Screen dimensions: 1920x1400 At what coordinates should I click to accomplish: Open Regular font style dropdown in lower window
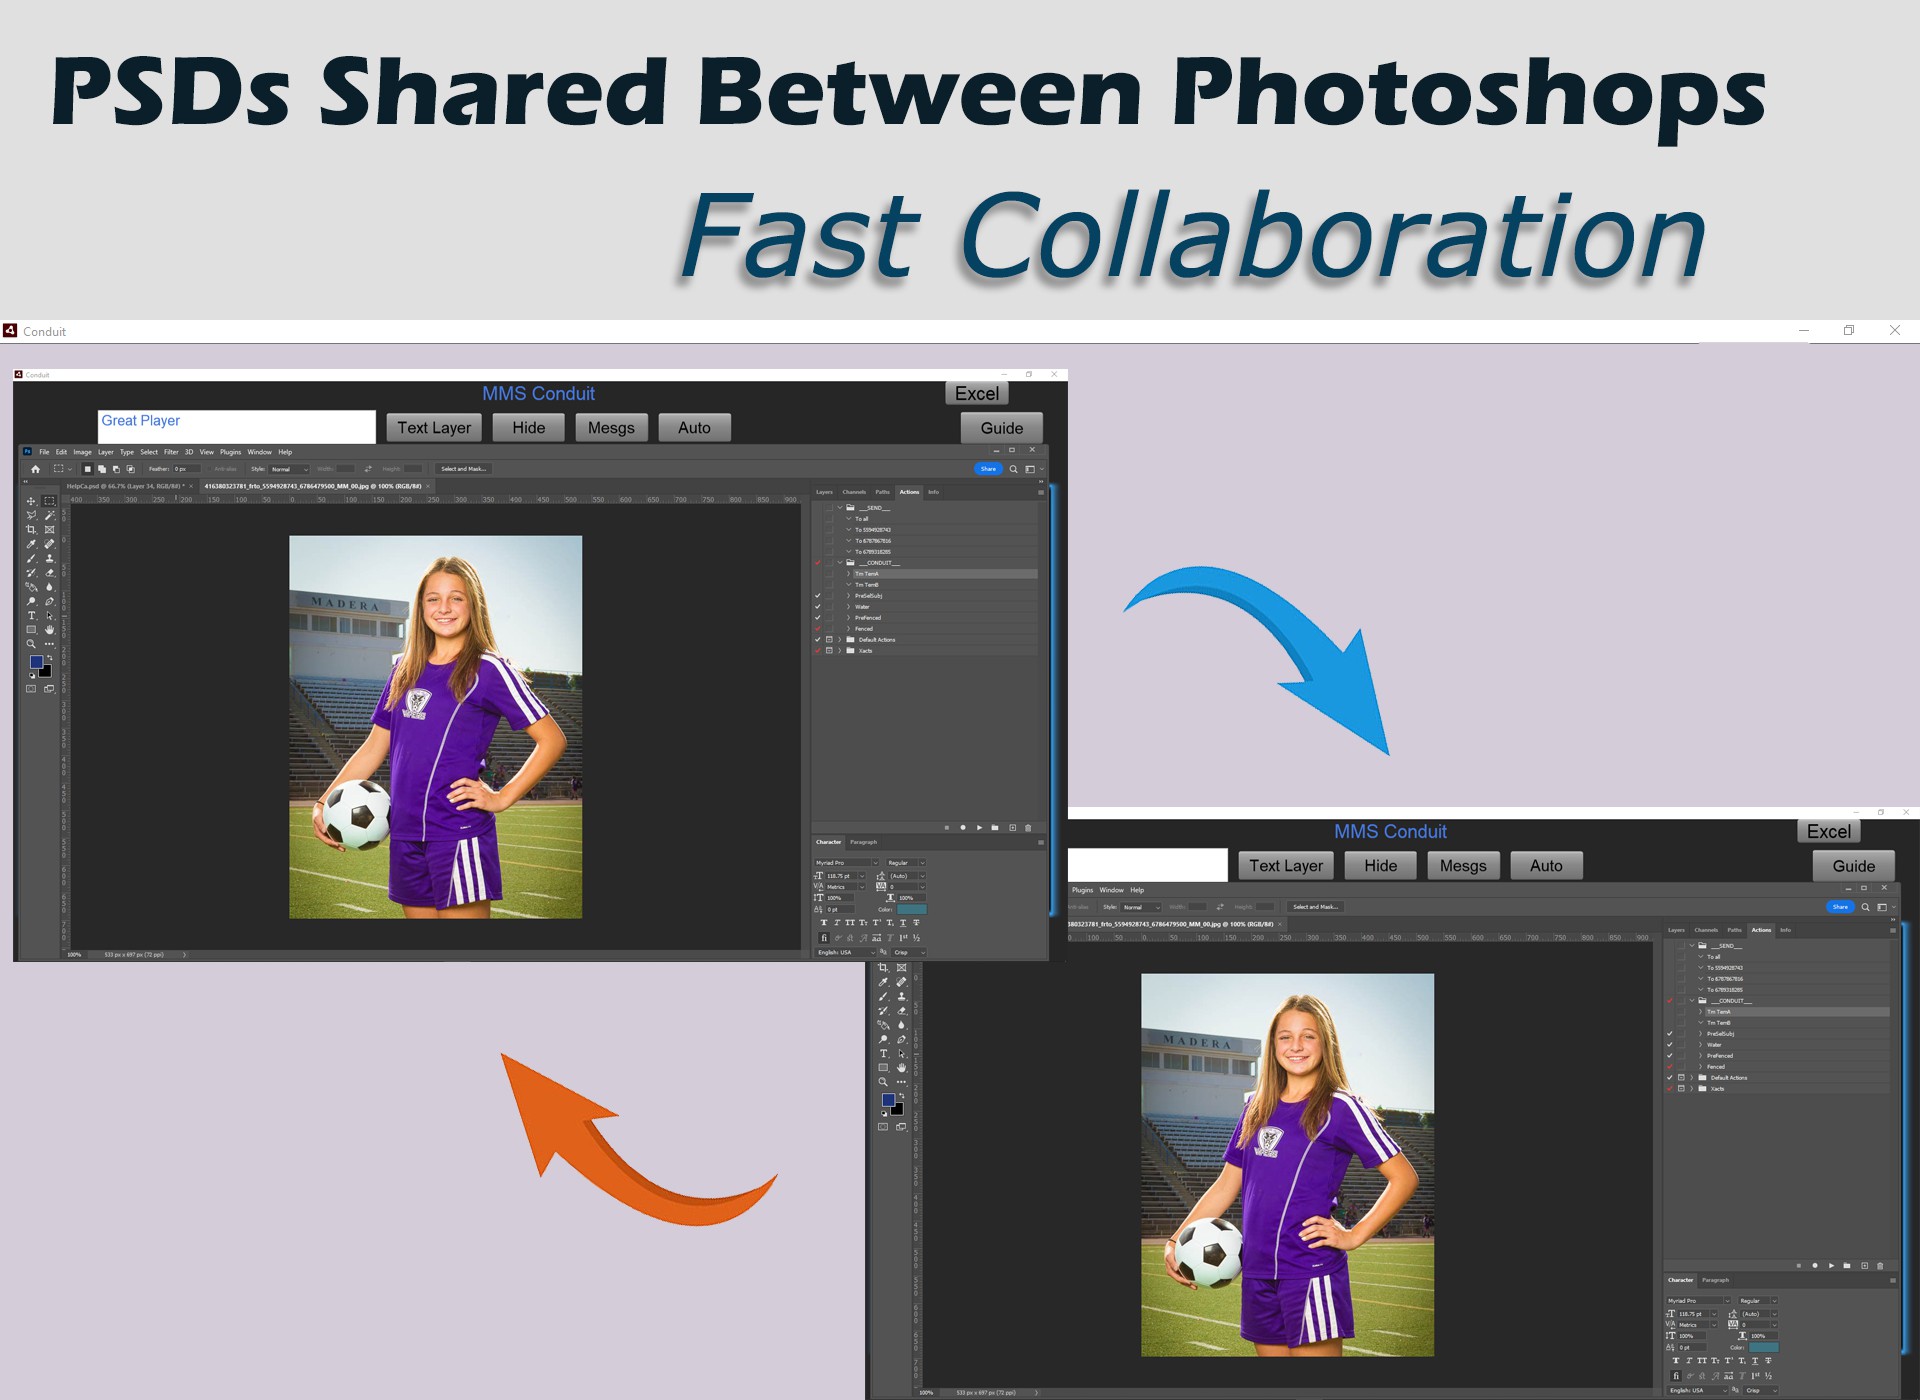click(x=1758, y=1301)
